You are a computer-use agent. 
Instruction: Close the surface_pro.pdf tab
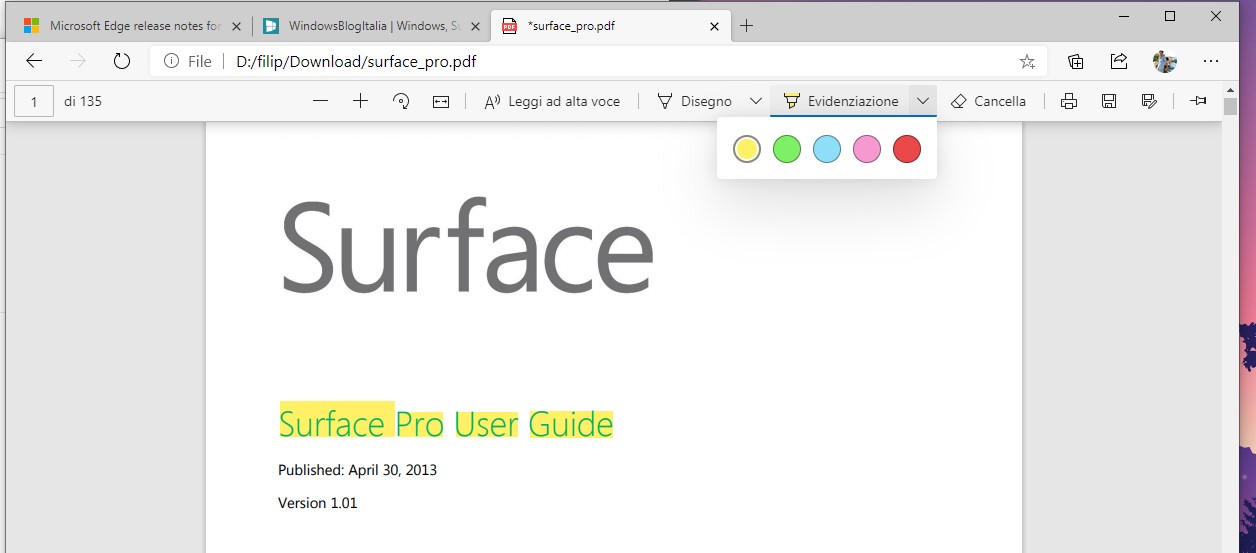(x=714, y=26)
